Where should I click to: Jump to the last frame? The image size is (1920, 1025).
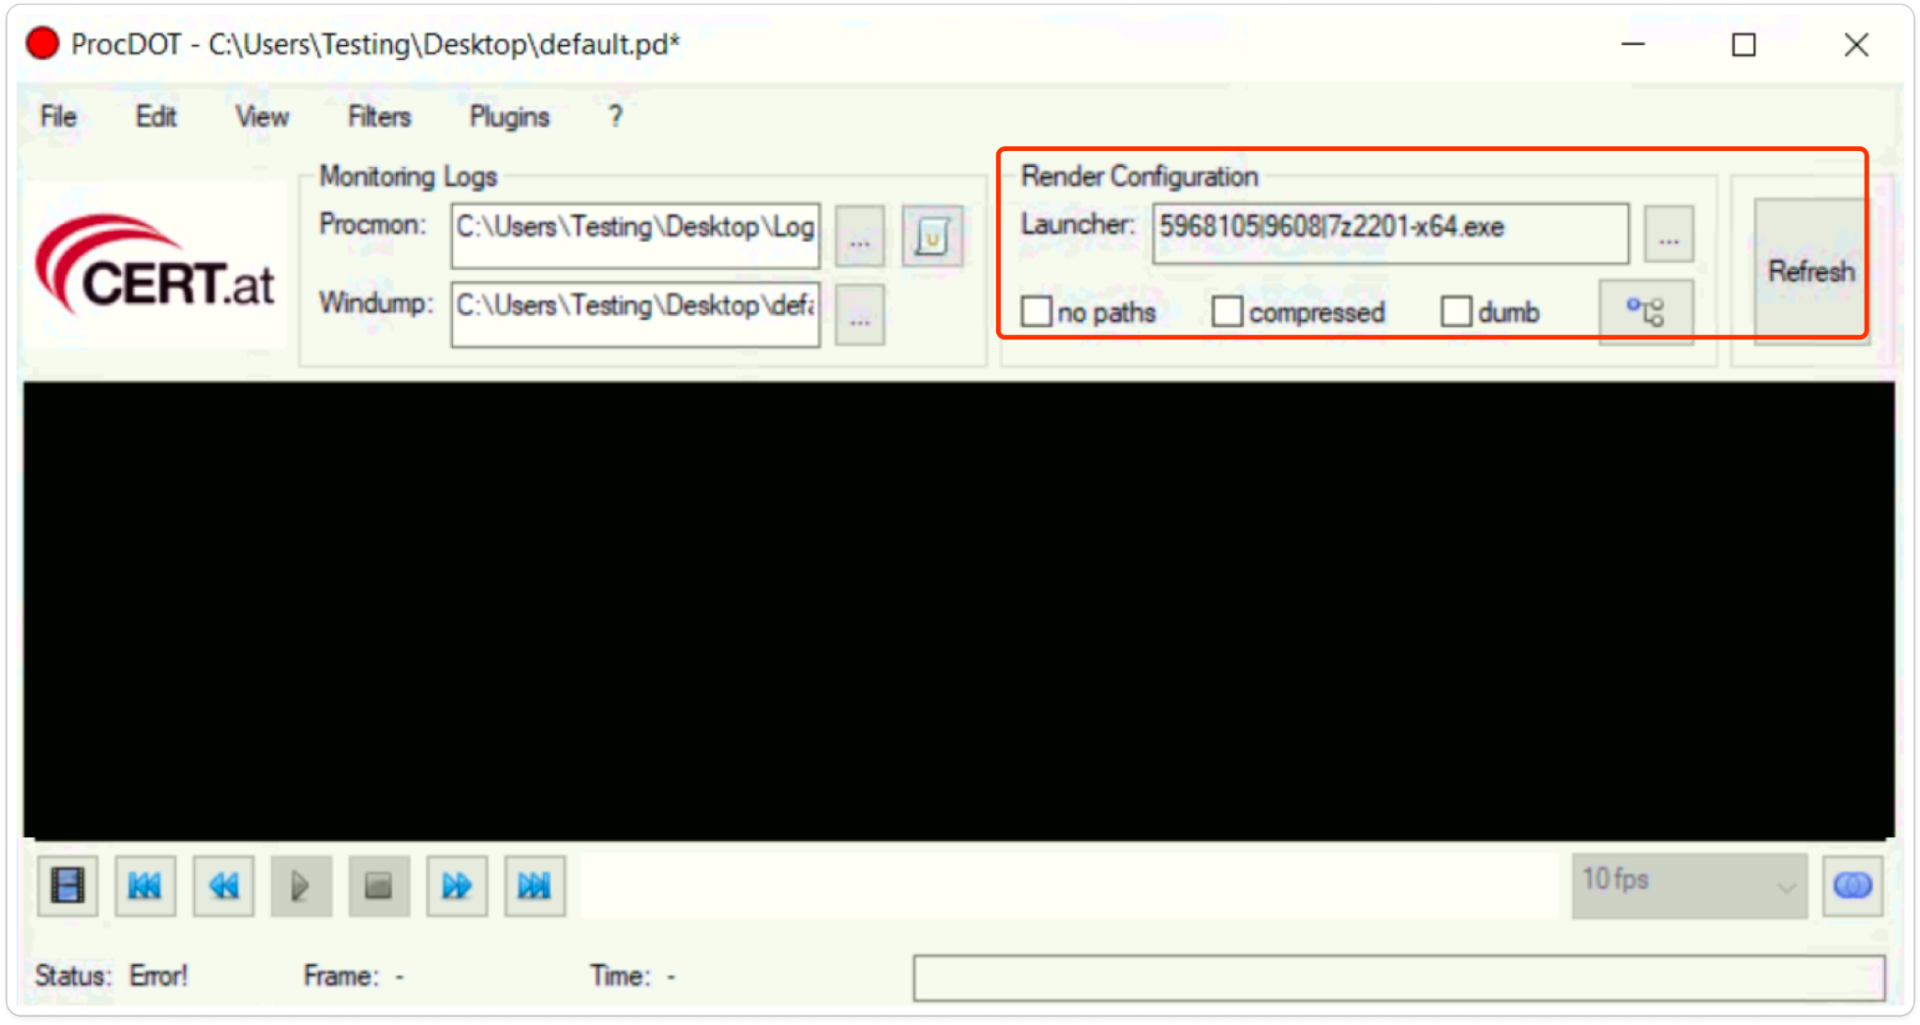pyautogui.click(x=534, y=885)
